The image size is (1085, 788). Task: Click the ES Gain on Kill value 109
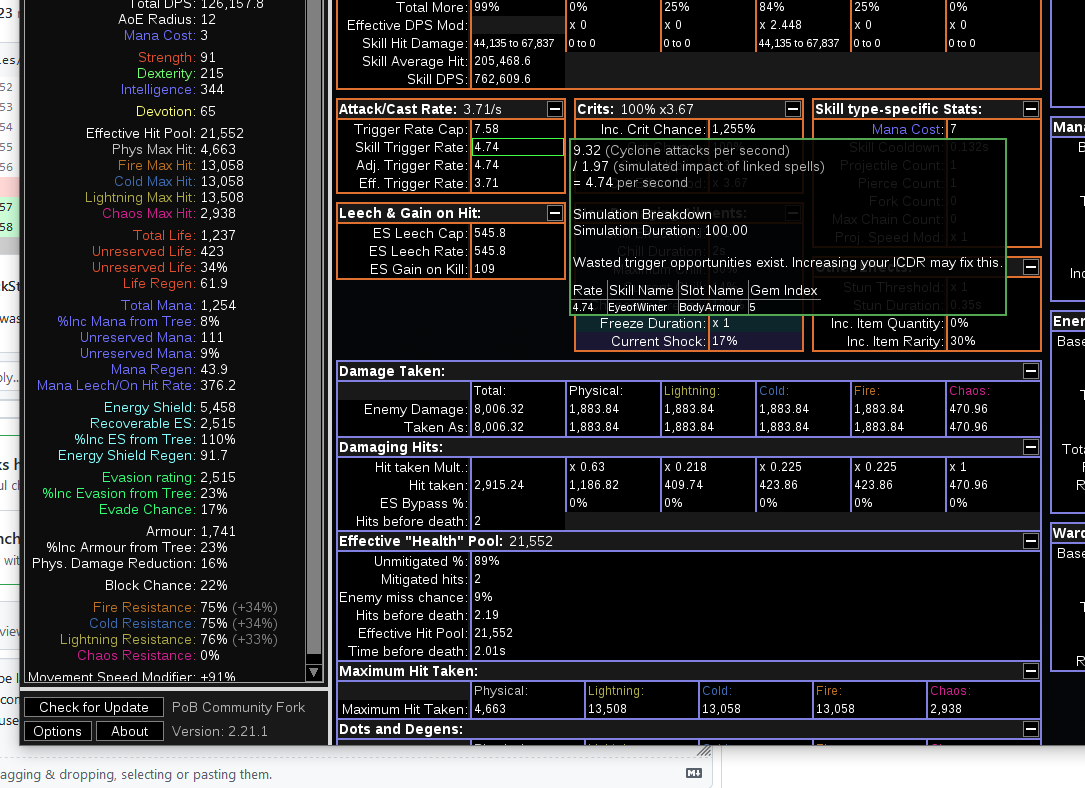[484, 269]
